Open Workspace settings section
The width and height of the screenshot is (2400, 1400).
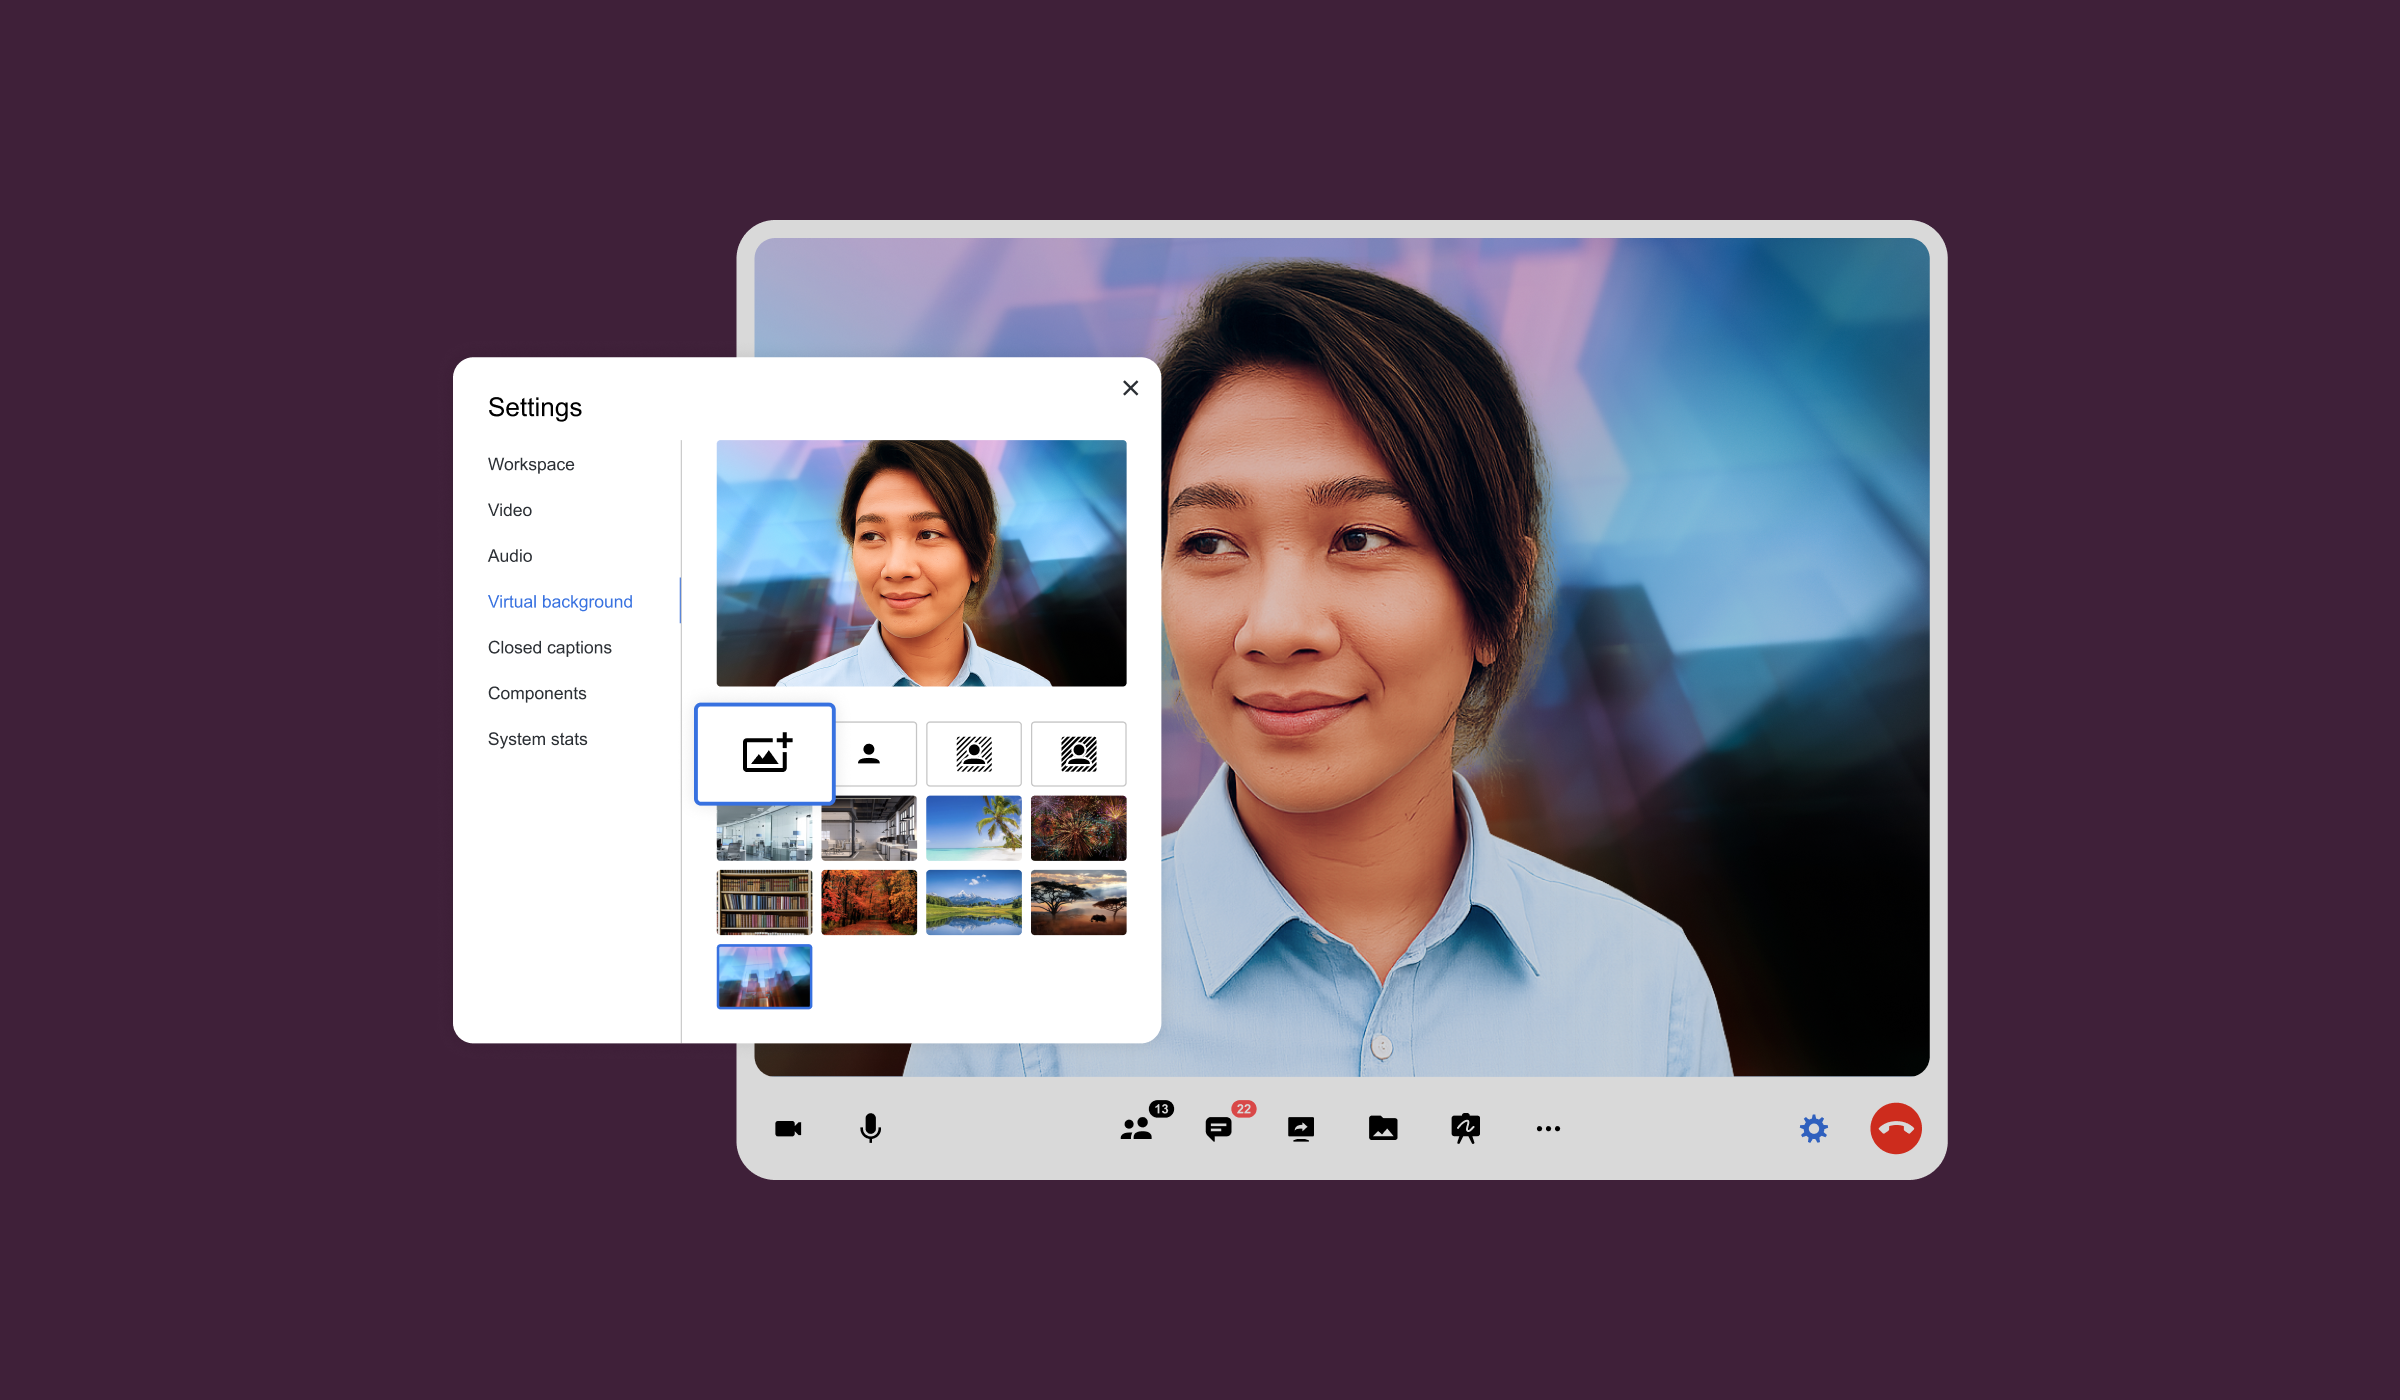[531, 464]
